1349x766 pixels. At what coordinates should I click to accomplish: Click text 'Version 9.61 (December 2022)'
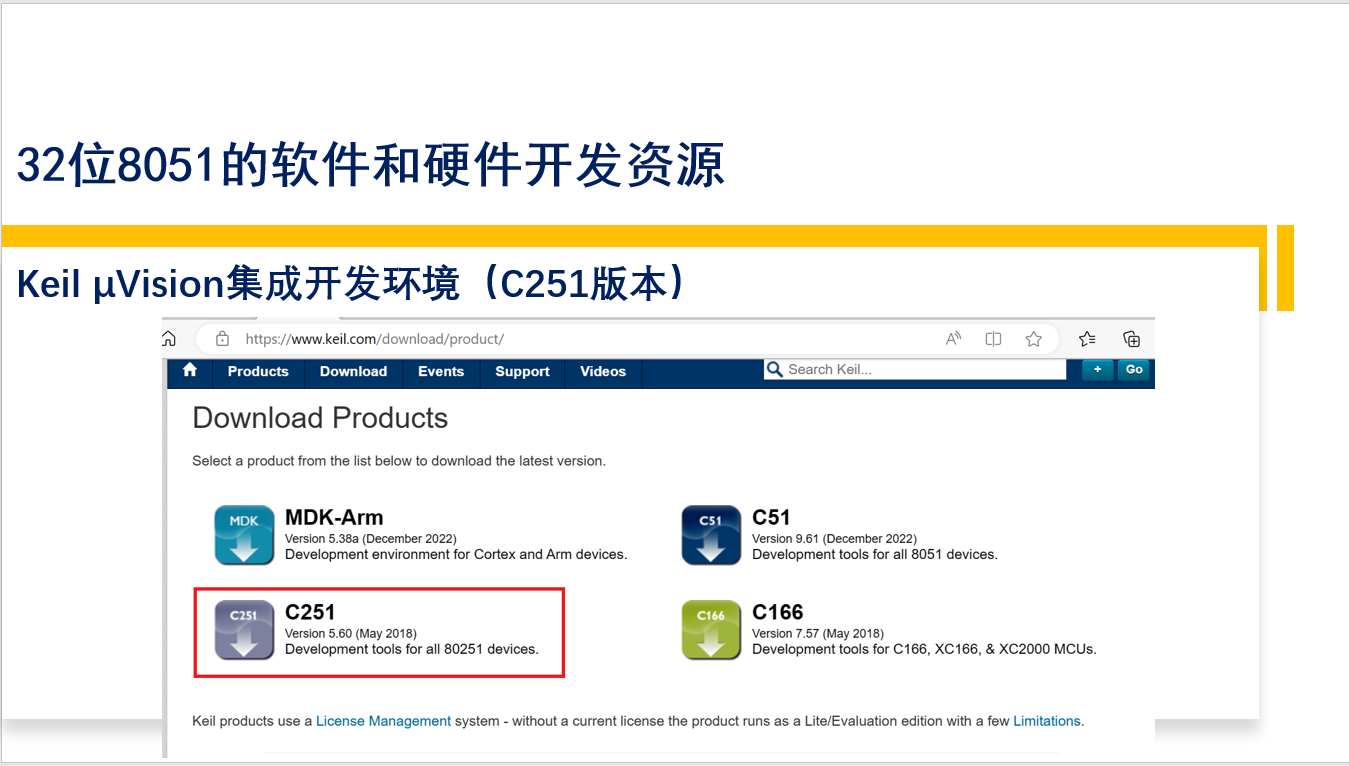point(834,538)
